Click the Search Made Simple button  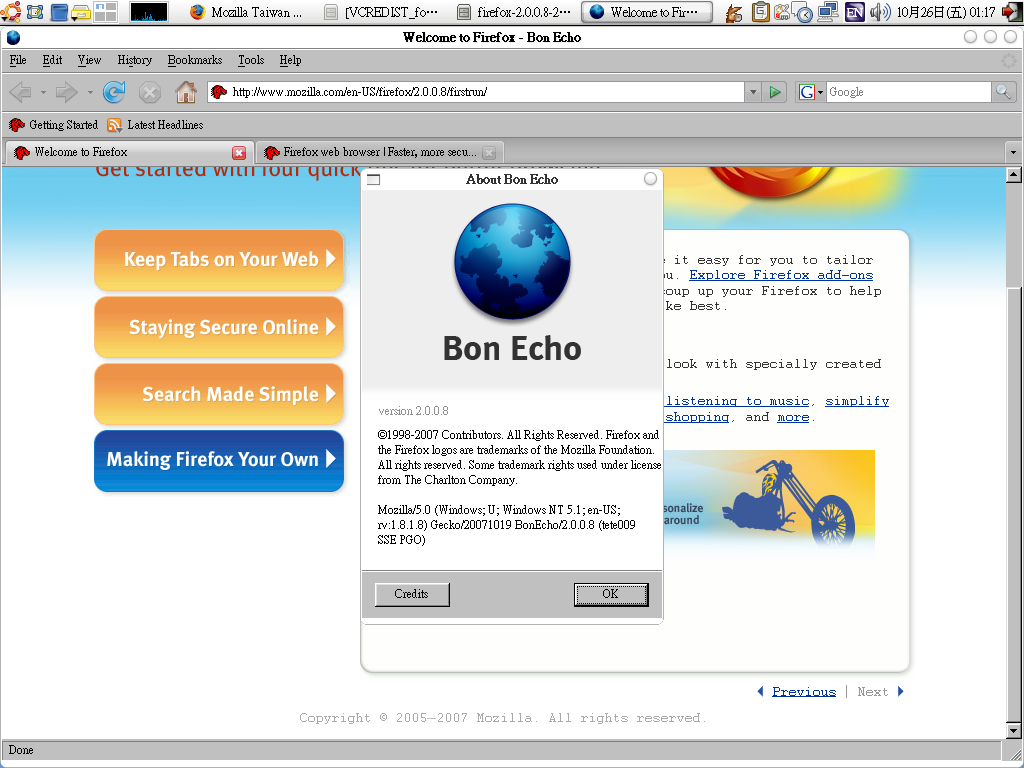click(219, 394)
